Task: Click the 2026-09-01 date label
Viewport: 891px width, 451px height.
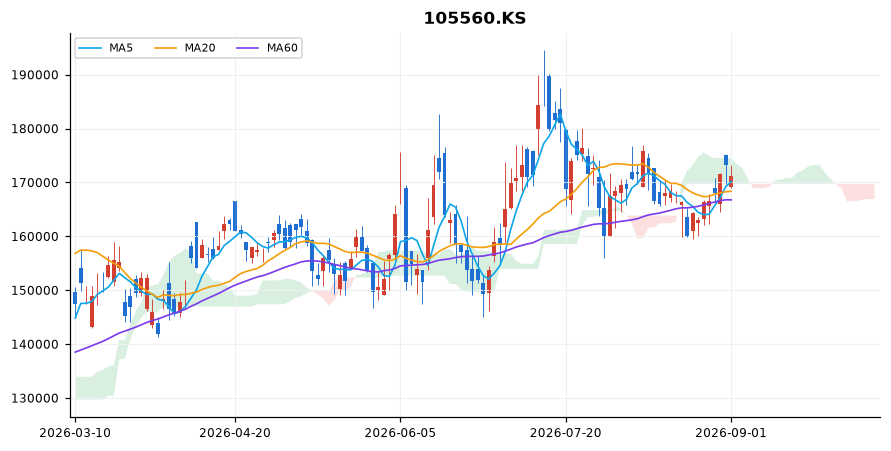Action: pyautogui.click(x=731, y=433)
